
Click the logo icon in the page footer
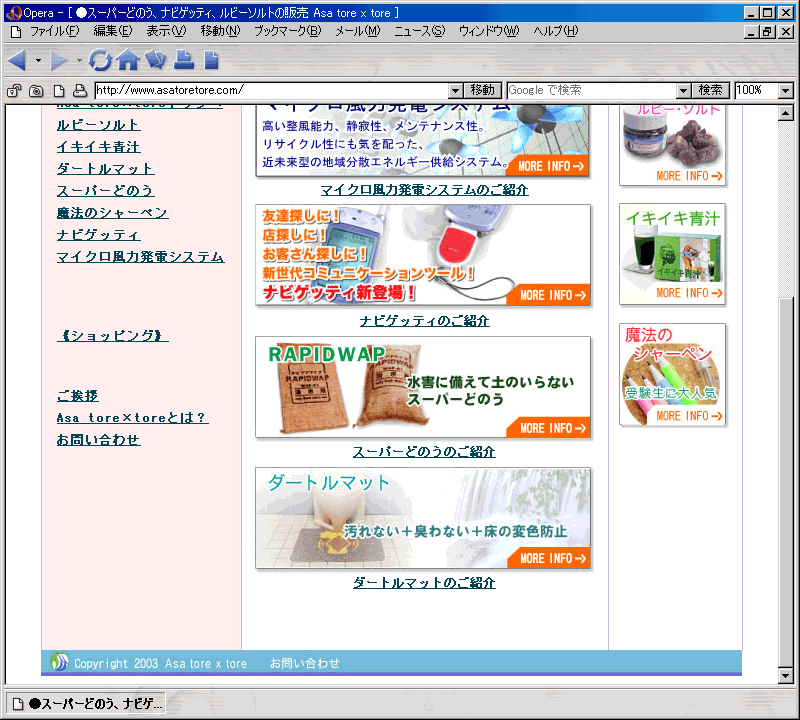59,661
